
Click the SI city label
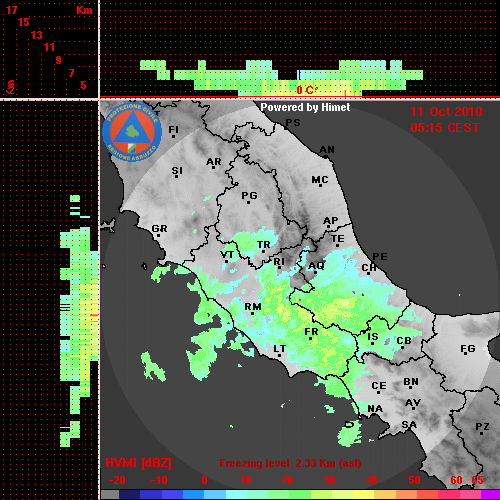(x=177, y=171)
